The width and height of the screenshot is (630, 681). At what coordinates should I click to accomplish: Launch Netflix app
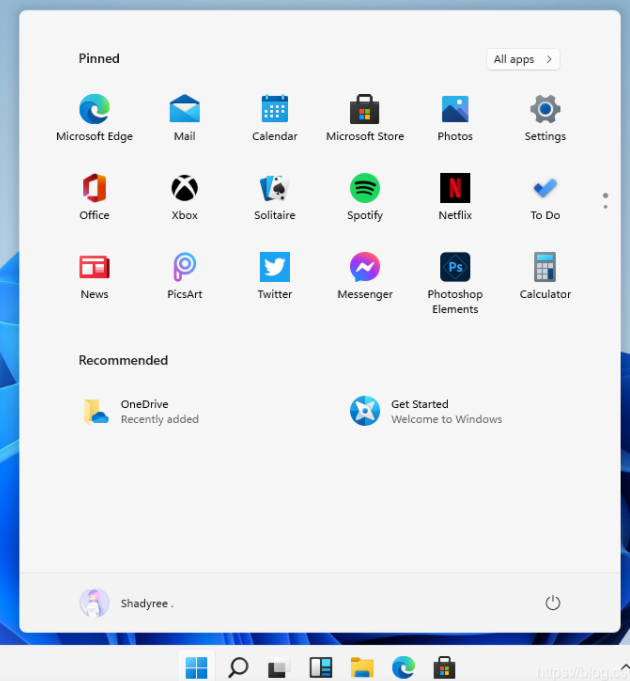(x=455, y=196)
